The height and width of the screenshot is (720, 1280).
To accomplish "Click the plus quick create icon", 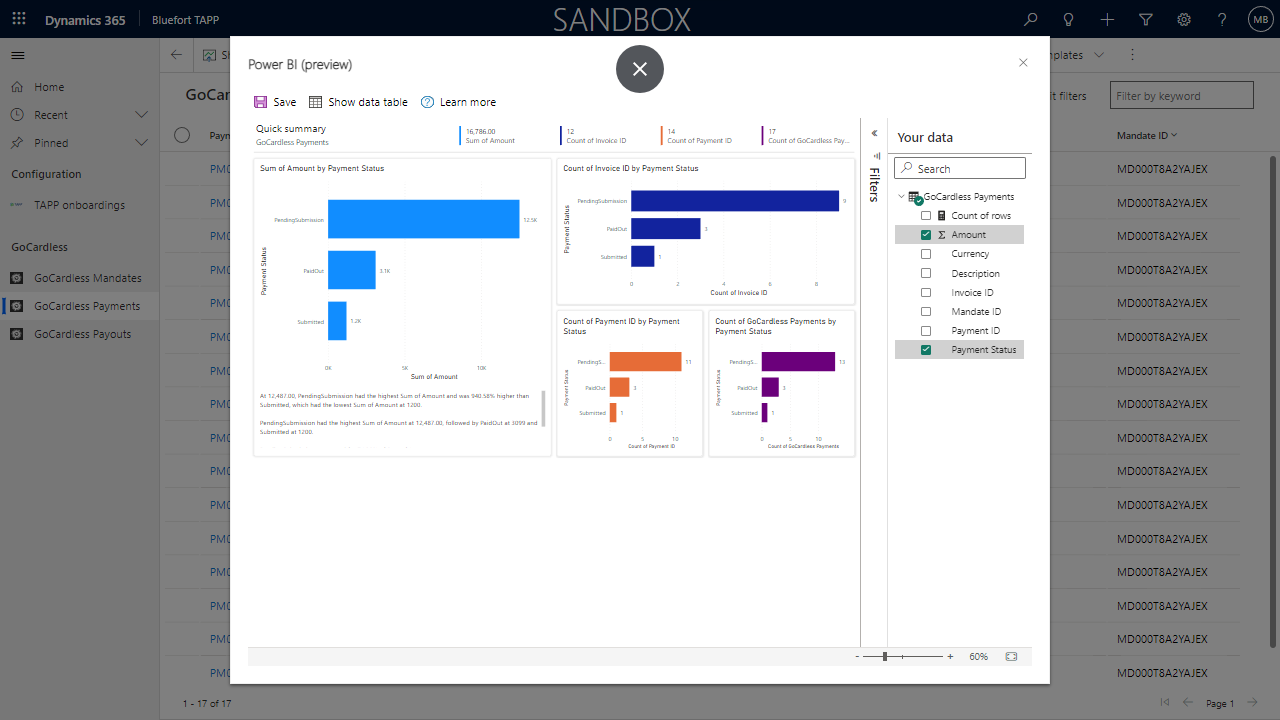I will (x=1107, y=19).
